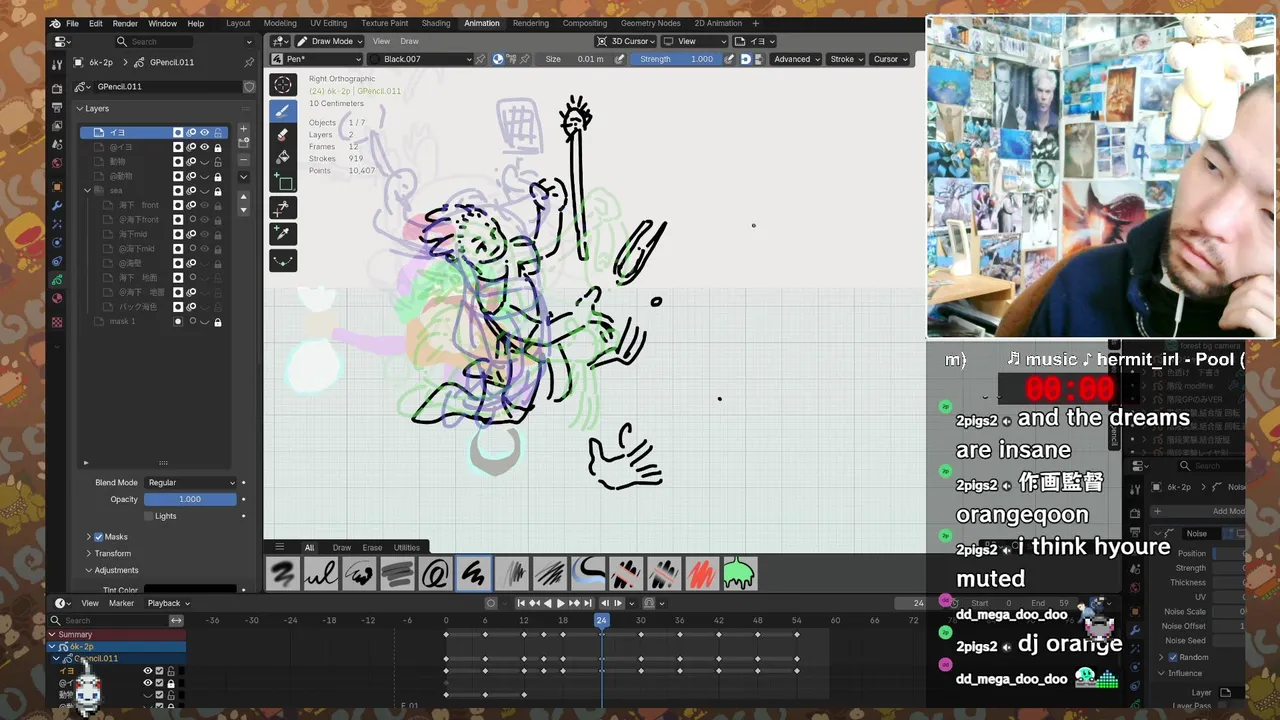1280x720 pixels.
Task: Open the layer specials dropdown arrow
Action: tap(243, 177)
